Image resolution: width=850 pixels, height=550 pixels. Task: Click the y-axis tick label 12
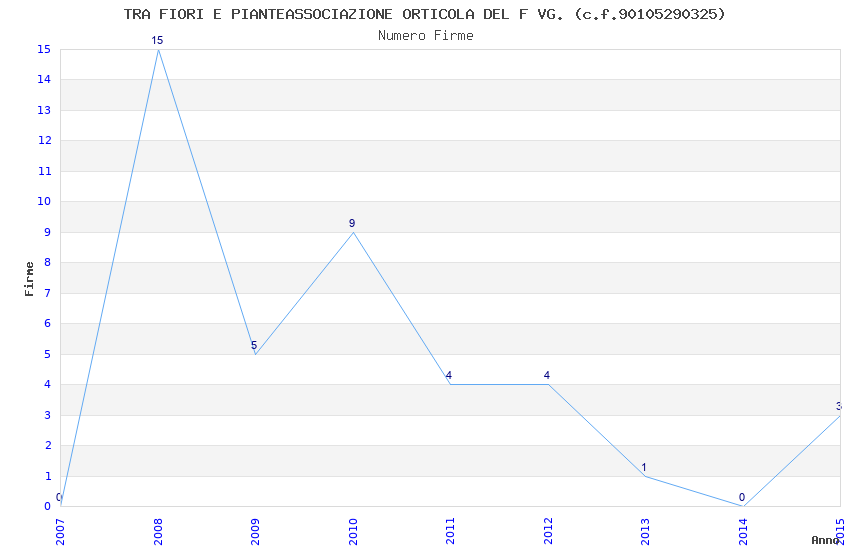(44, 140)
